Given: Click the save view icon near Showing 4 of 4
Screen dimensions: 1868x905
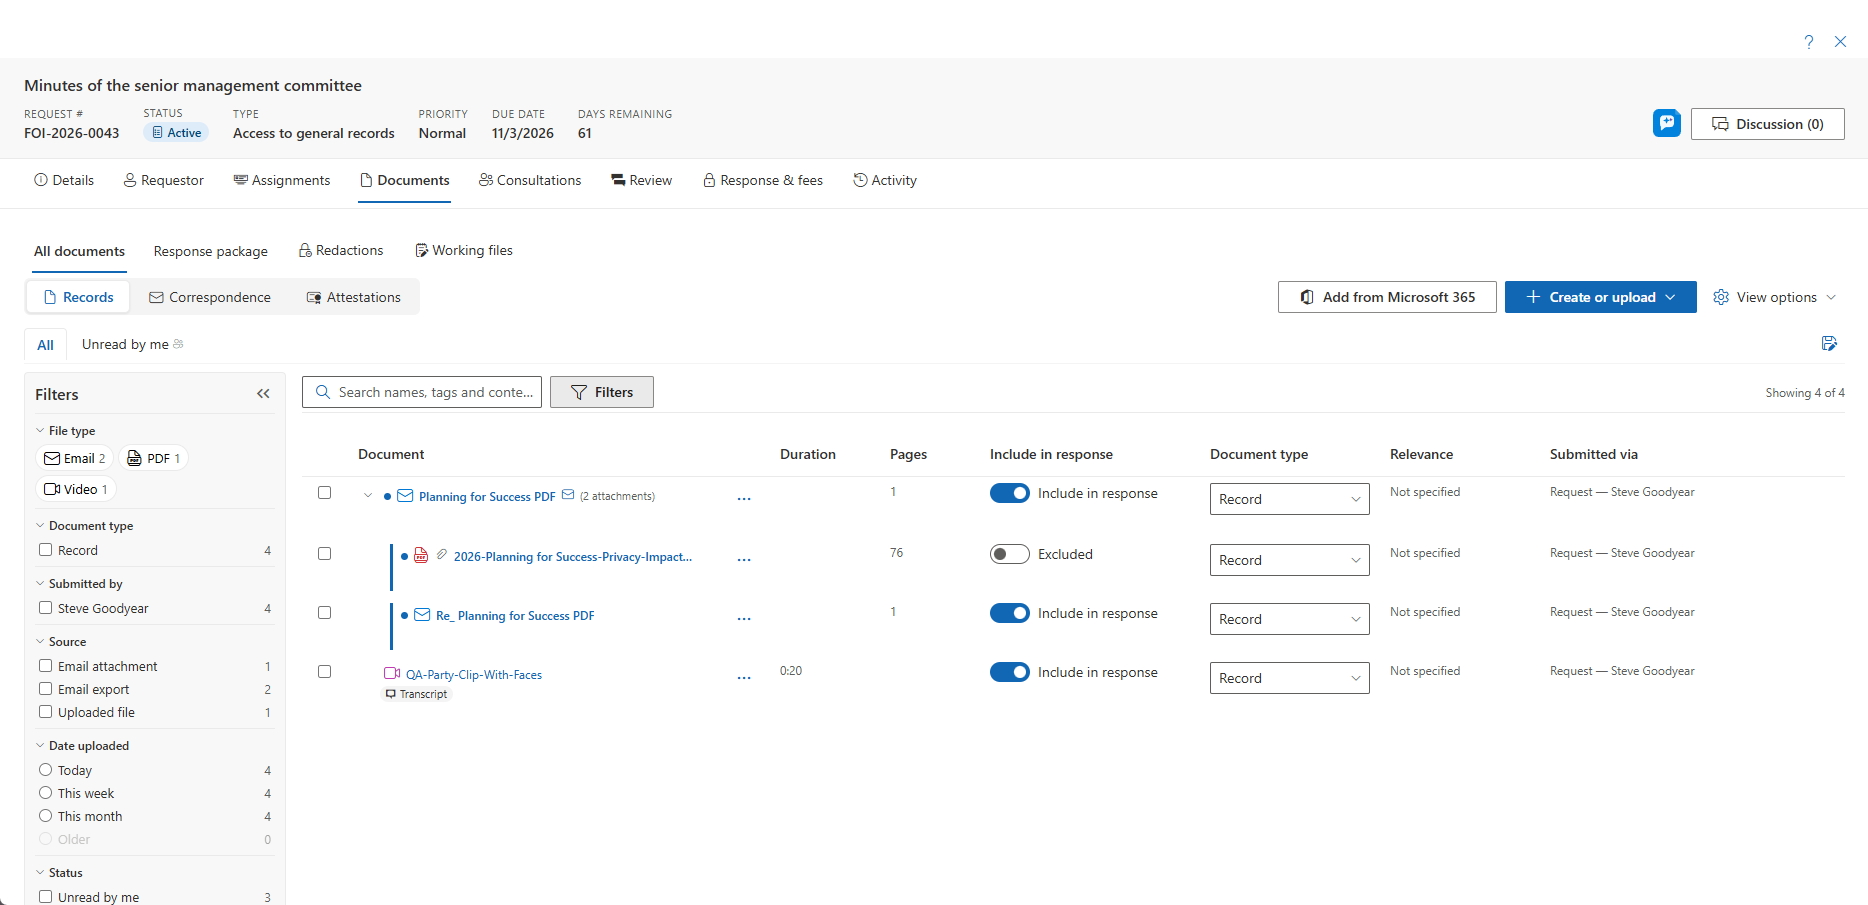Looking at the screenshot, I should pyautogui.click(x=1829, y=343).
